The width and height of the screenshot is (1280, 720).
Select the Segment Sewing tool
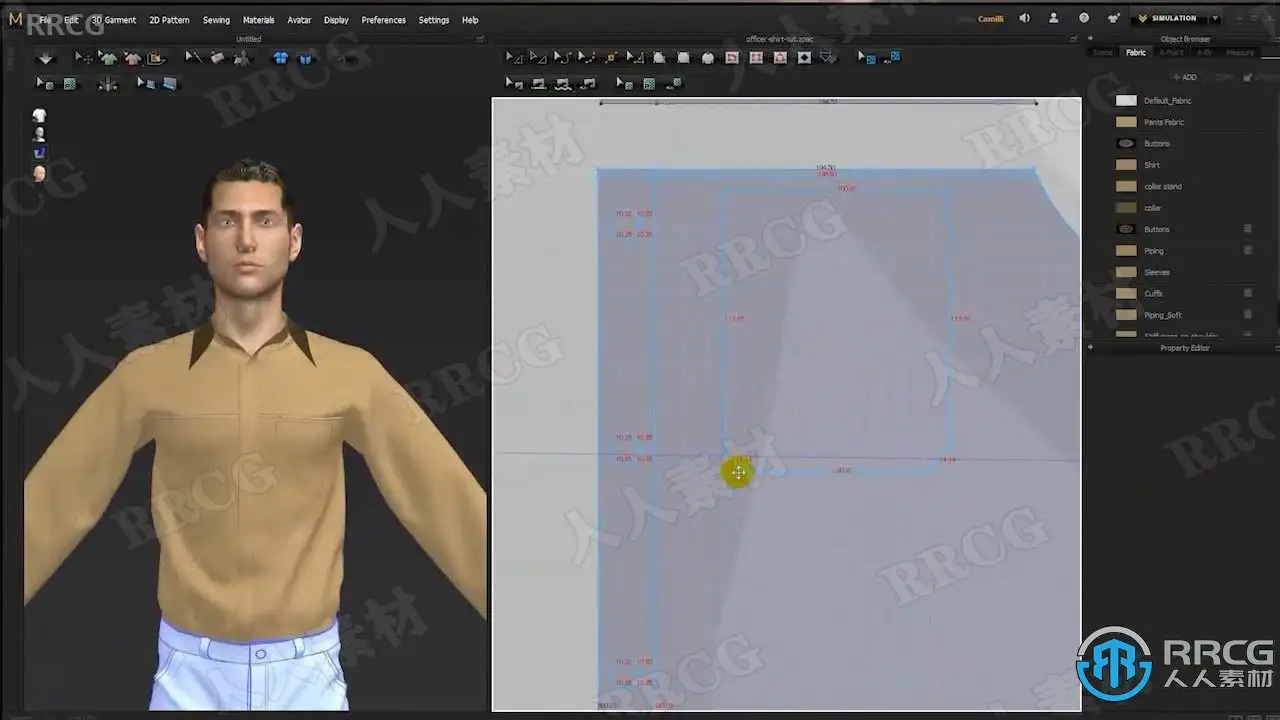click(538, 84)
